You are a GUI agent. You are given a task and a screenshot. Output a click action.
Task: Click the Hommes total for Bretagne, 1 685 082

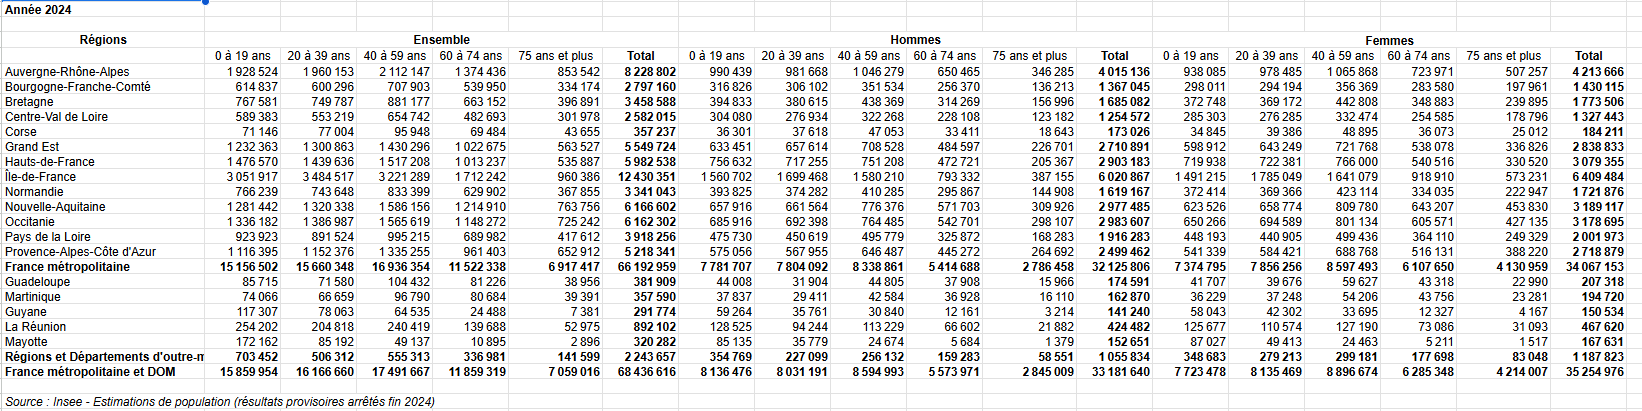tap(1124, 102)
